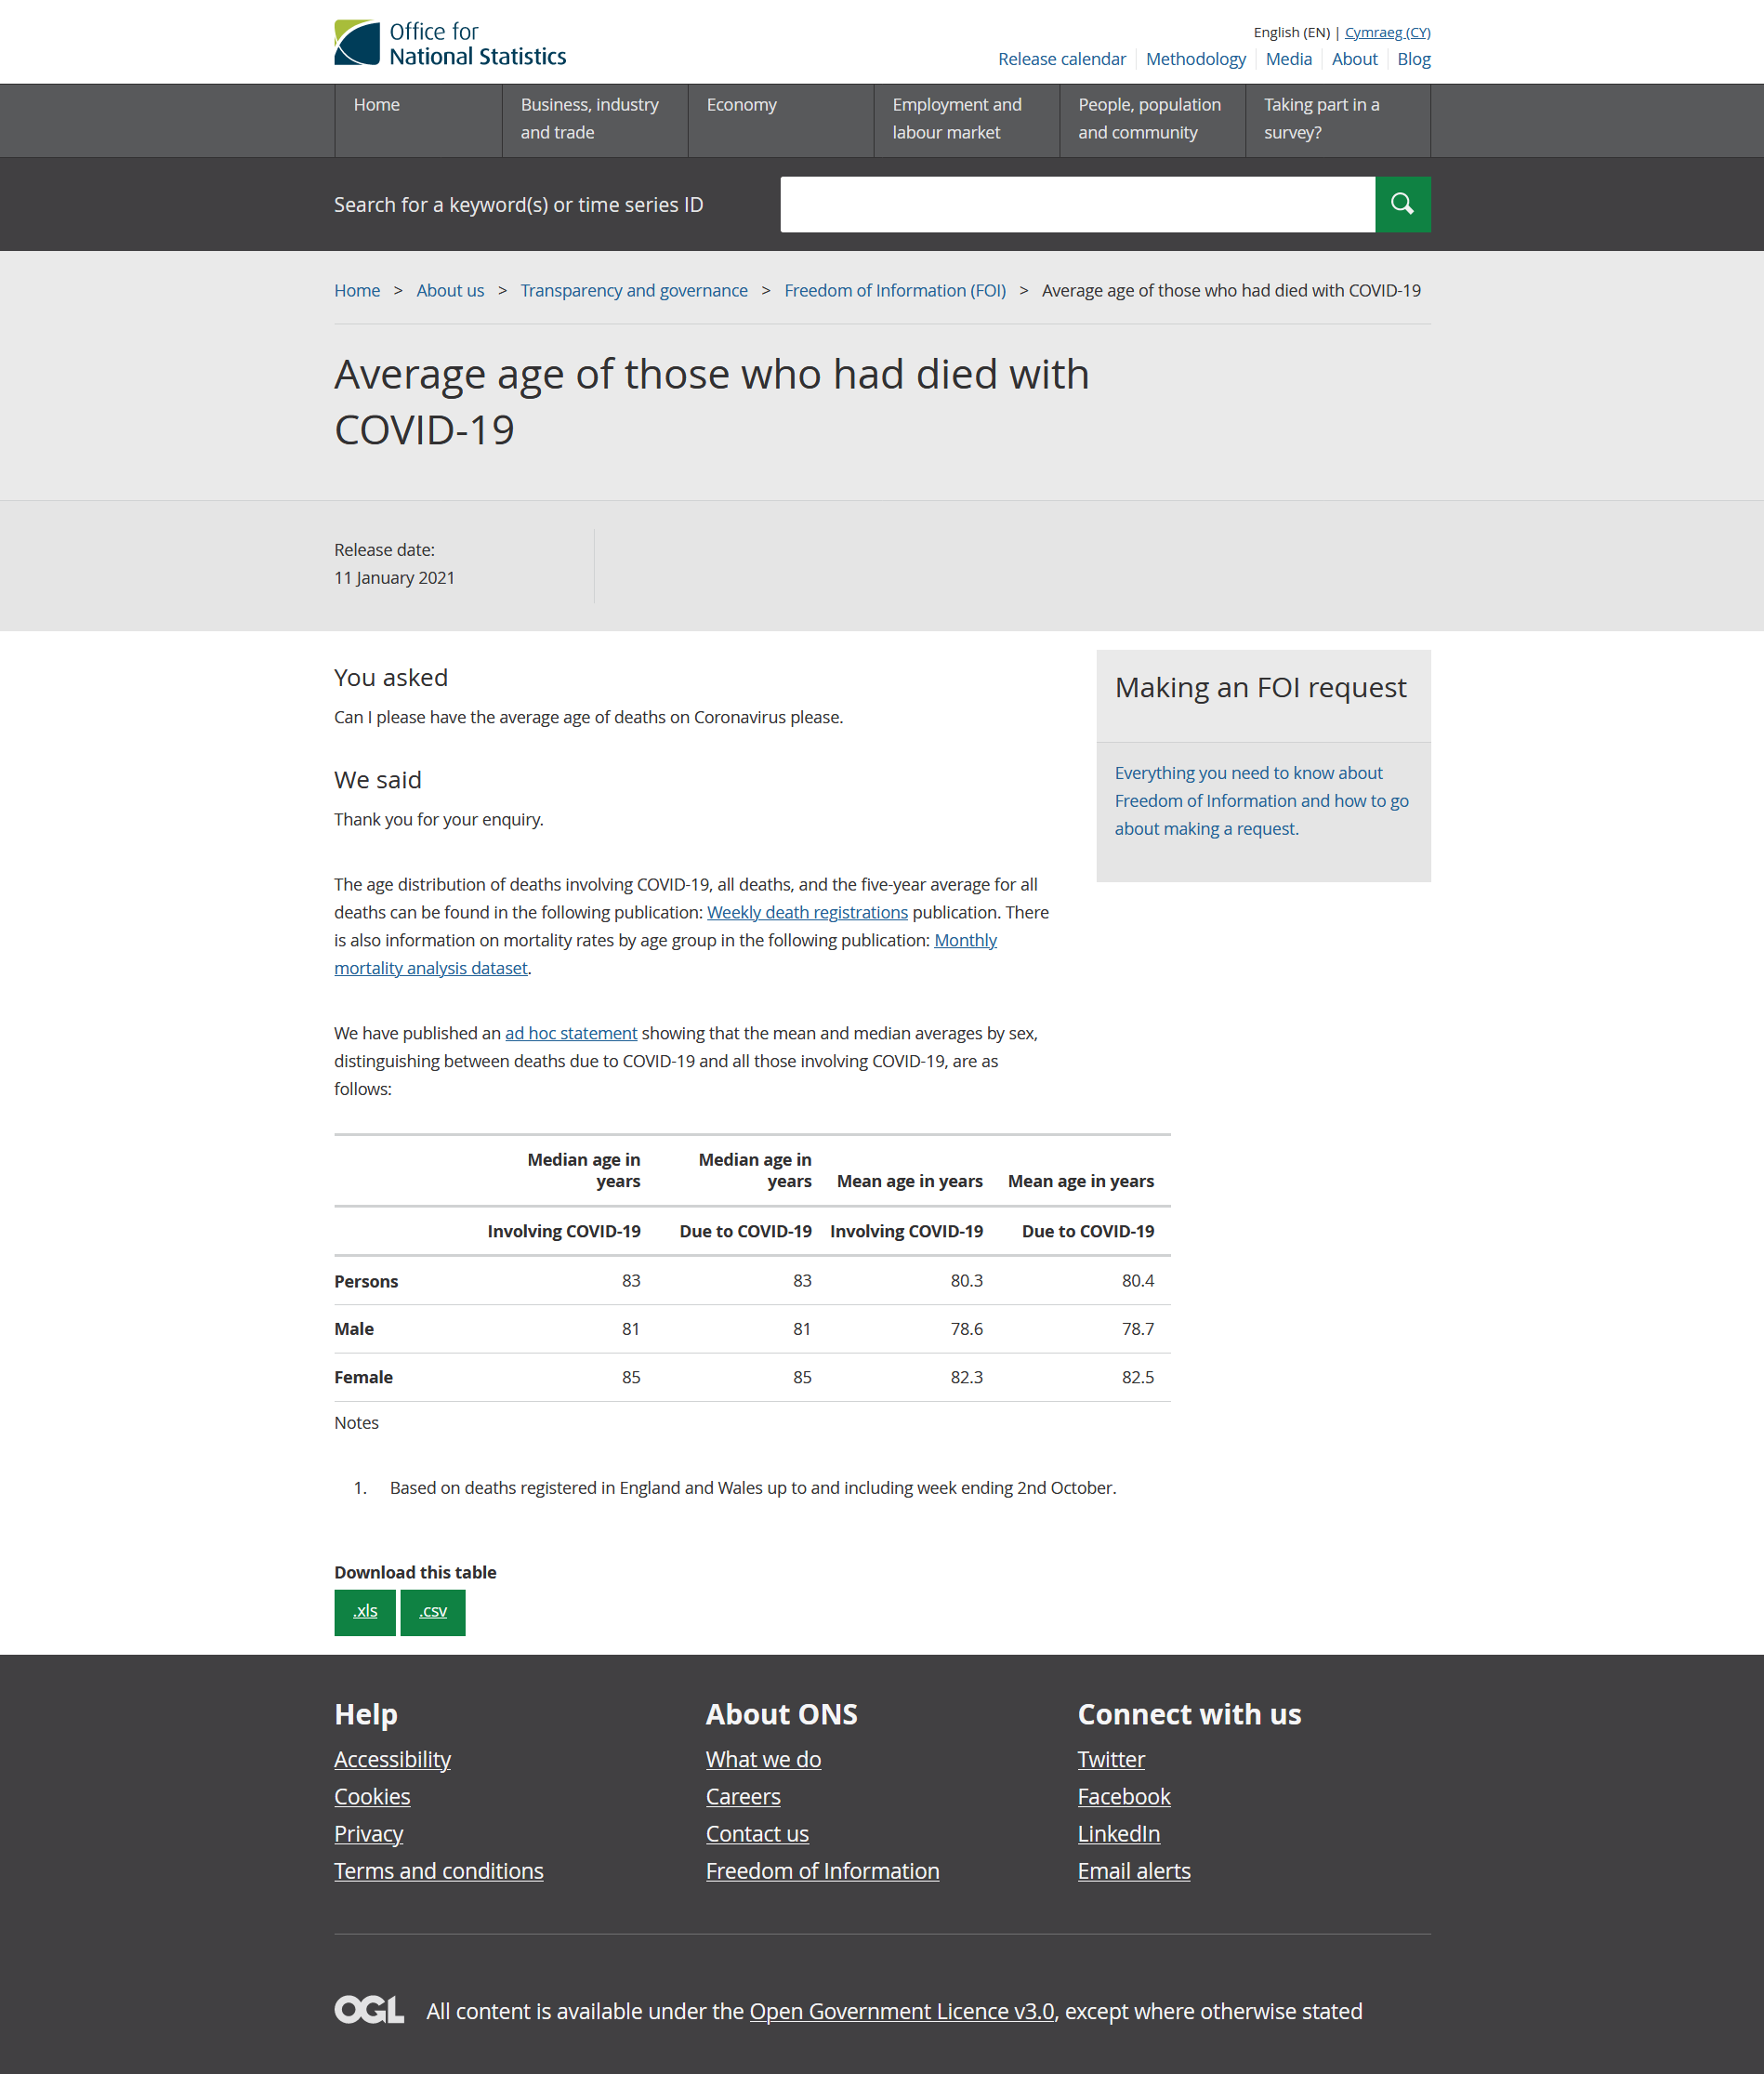Click Freedom of Information (FOI) breadcrumb
Screen dimensions: 1764x2074
coord(894,290)
